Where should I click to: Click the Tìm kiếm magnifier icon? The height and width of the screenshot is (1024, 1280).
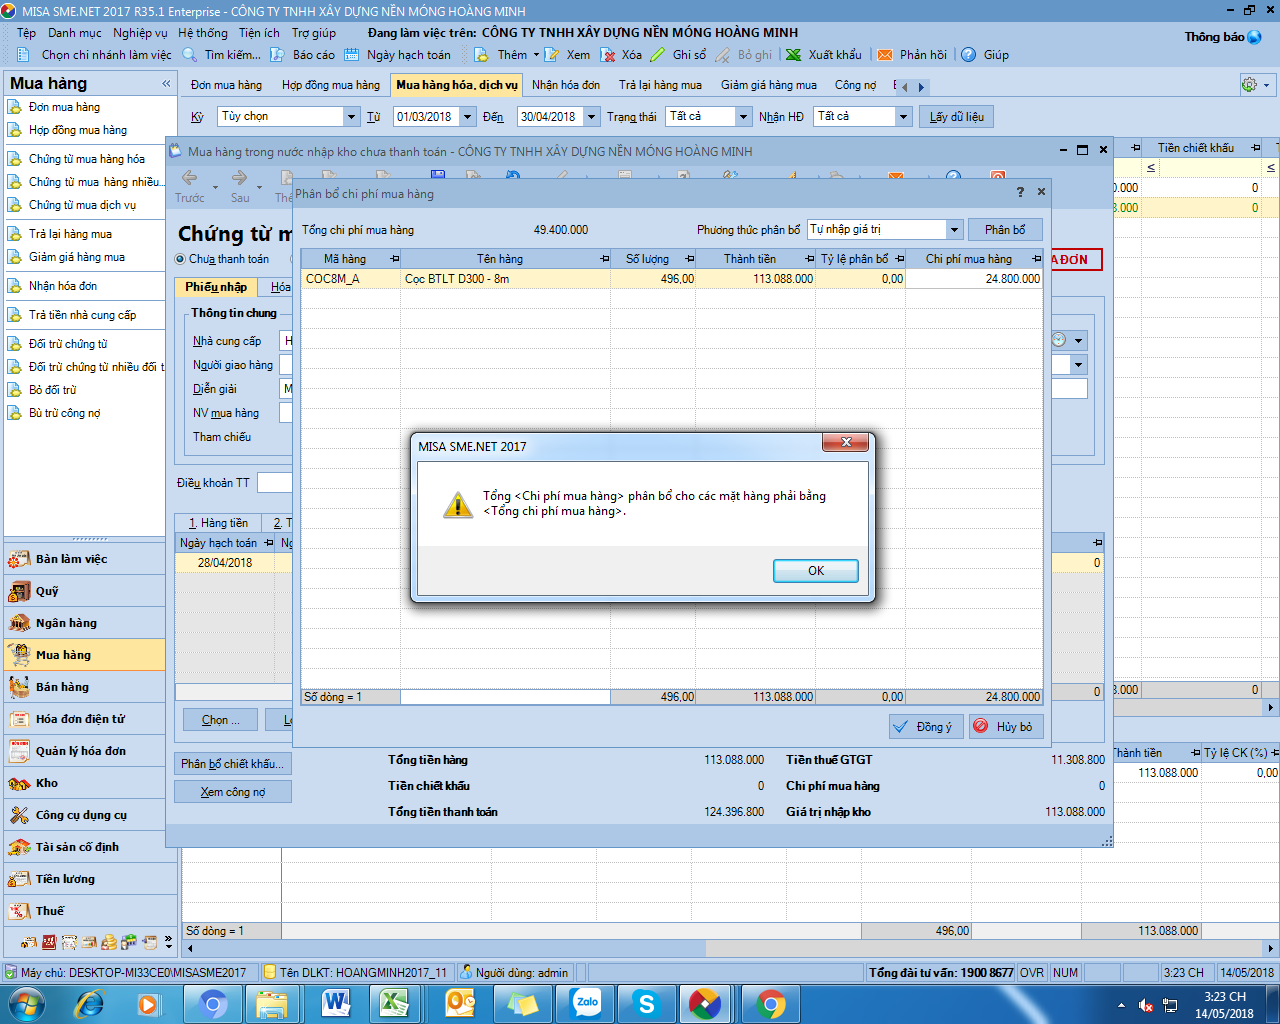click(190, 55)
